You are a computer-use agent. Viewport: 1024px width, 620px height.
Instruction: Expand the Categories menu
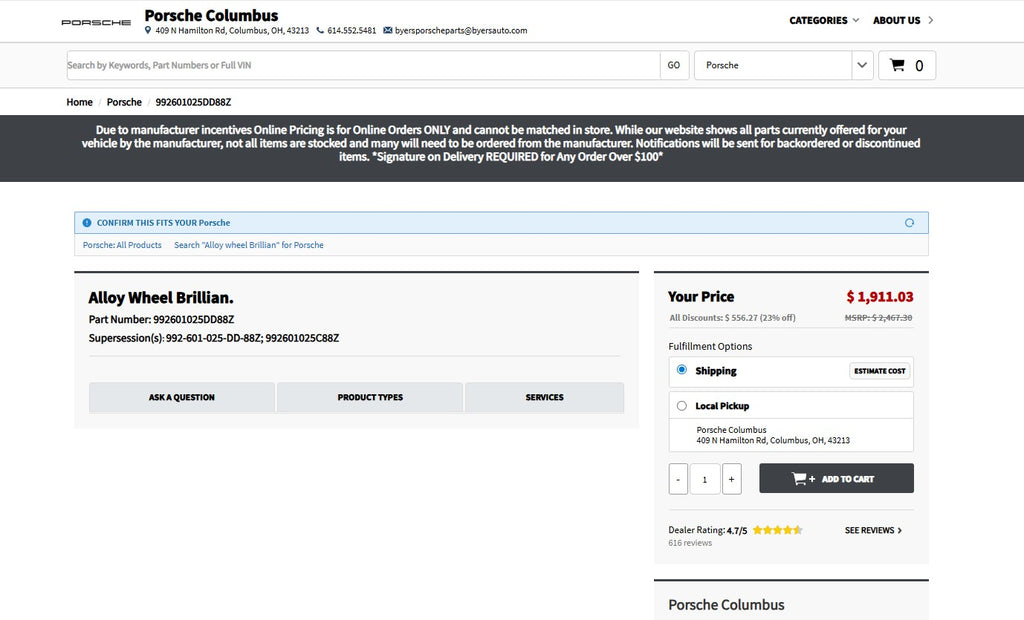[x=824, y=20]
